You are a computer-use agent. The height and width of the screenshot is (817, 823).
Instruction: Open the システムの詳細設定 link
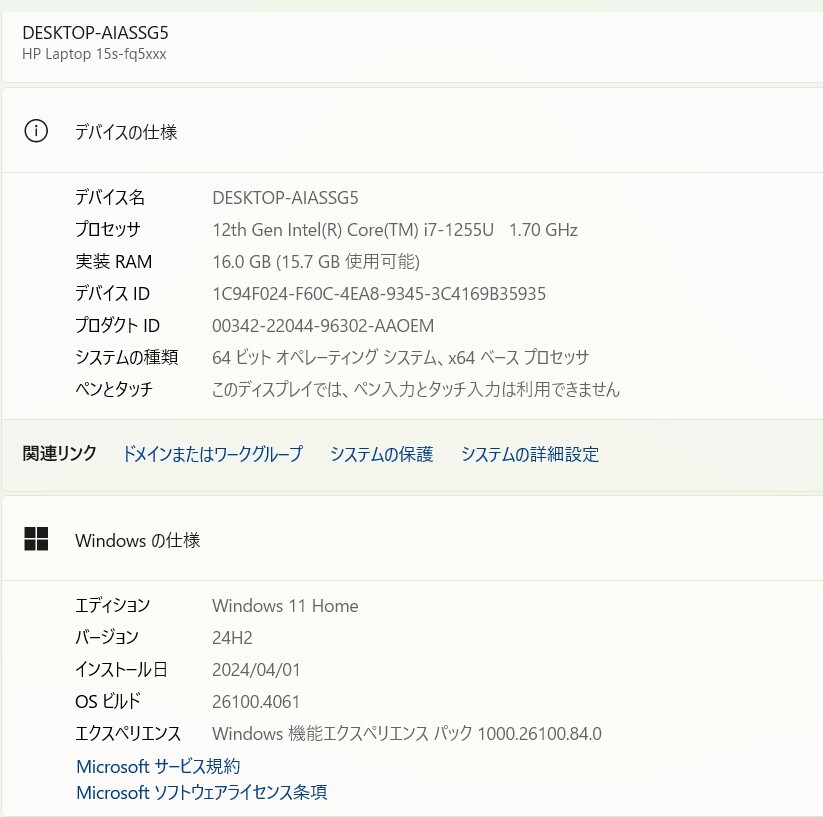tap(530, 454)
